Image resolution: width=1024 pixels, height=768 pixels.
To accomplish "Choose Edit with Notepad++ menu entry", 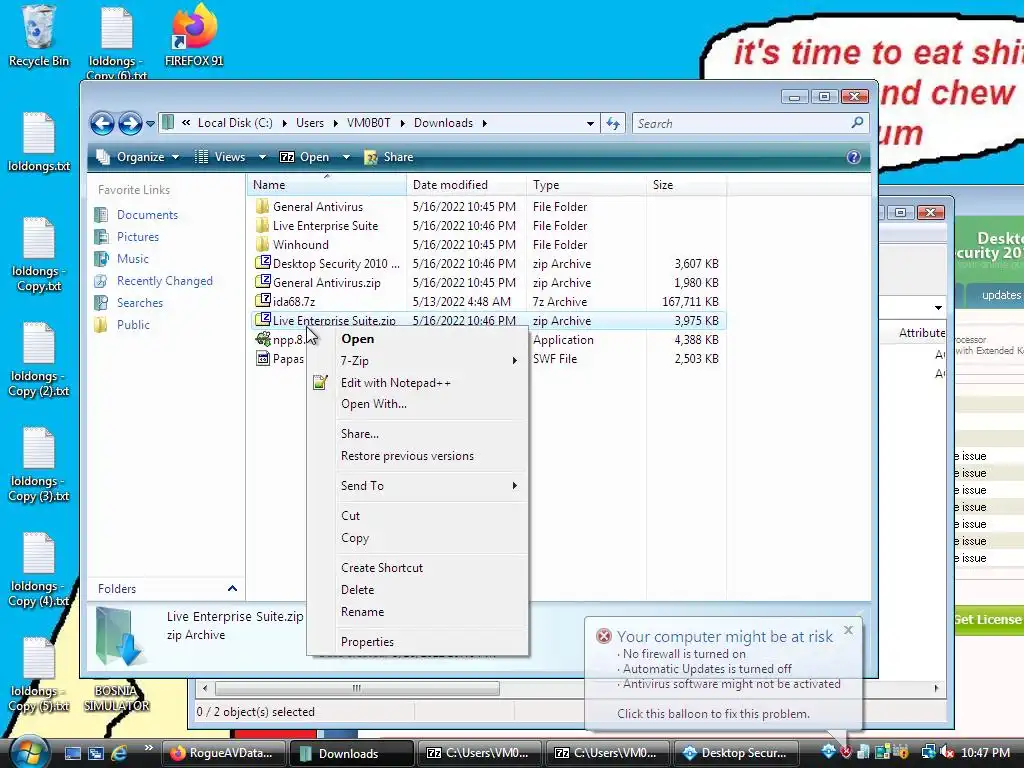I will tap(418, 383).
